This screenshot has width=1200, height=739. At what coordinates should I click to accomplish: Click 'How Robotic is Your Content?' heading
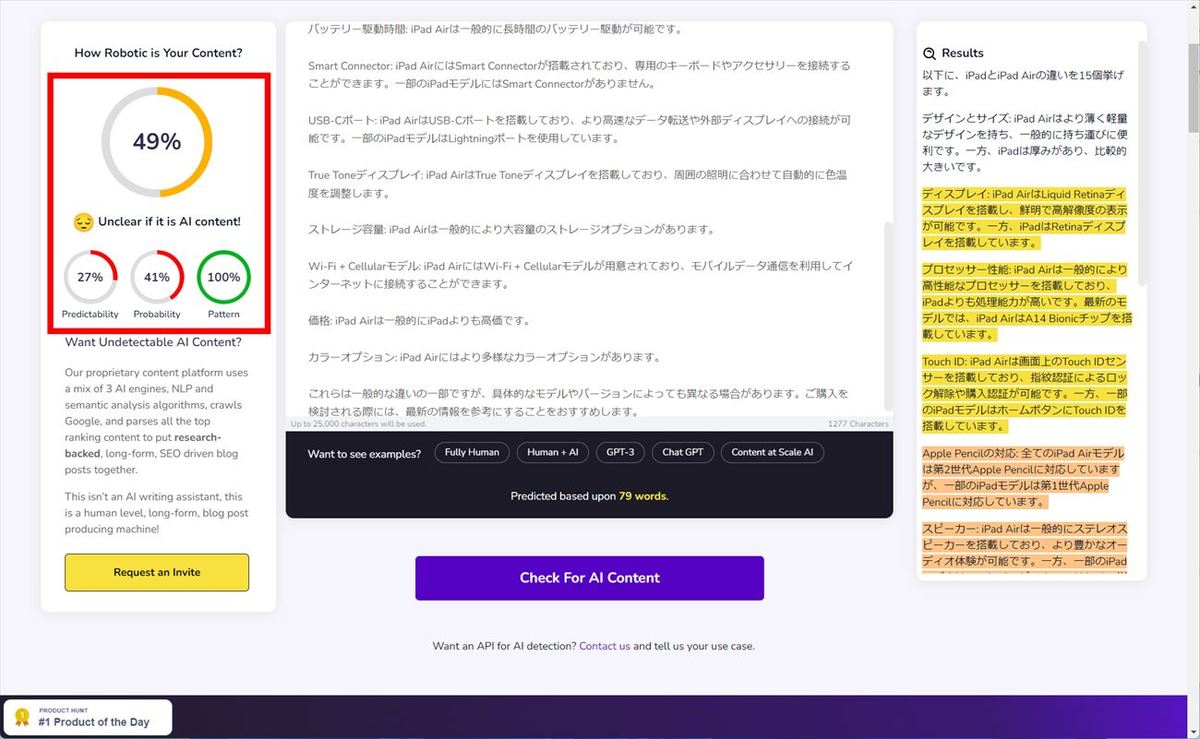click(x=158, y=53)
